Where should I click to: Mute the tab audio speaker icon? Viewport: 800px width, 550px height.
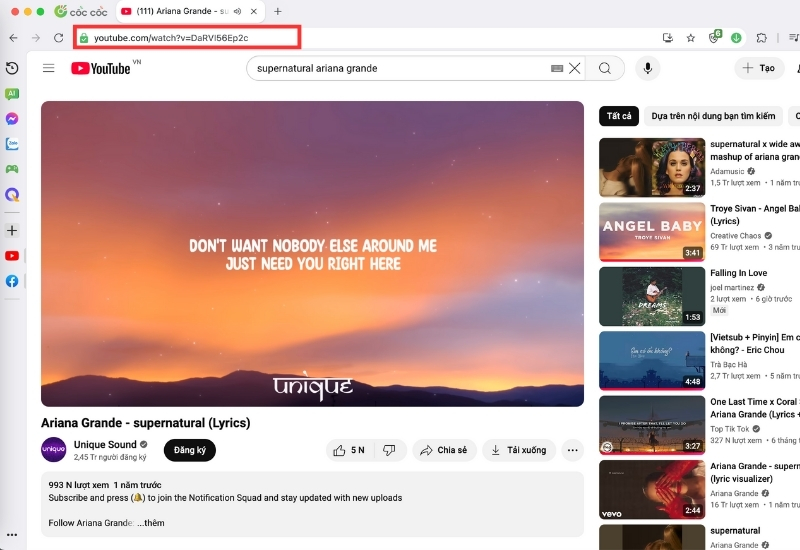[237, 11]
